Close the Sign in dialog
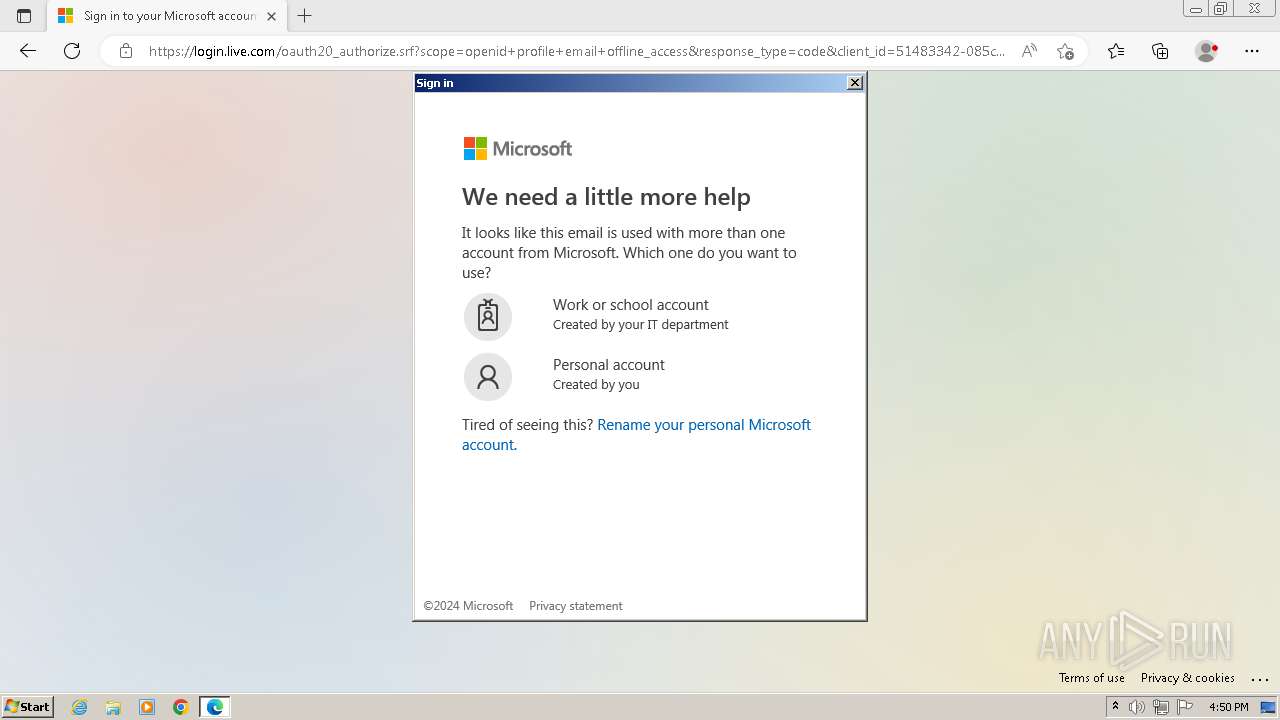 coord(855,83)
